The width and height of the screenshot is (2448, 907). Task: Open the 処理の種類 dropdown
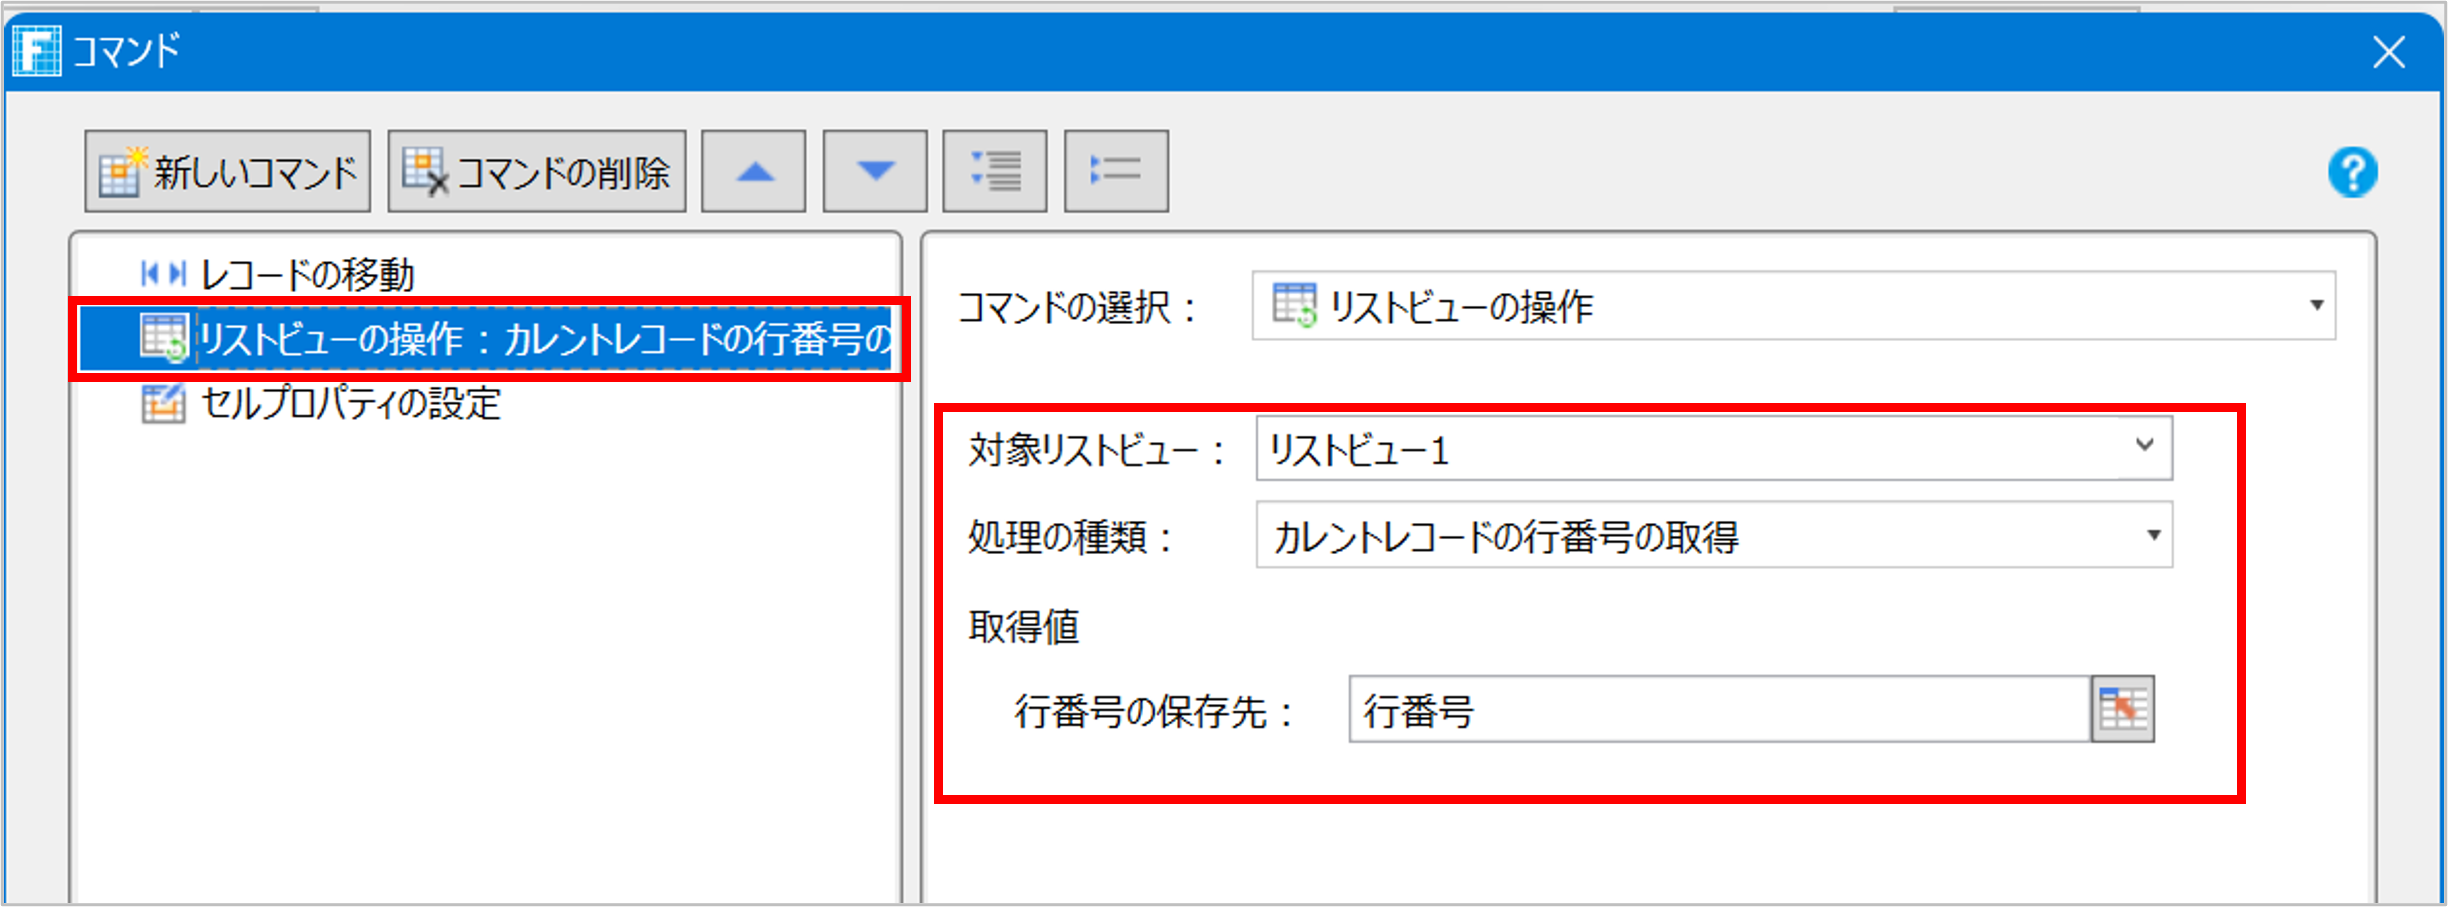[1714, 536]
